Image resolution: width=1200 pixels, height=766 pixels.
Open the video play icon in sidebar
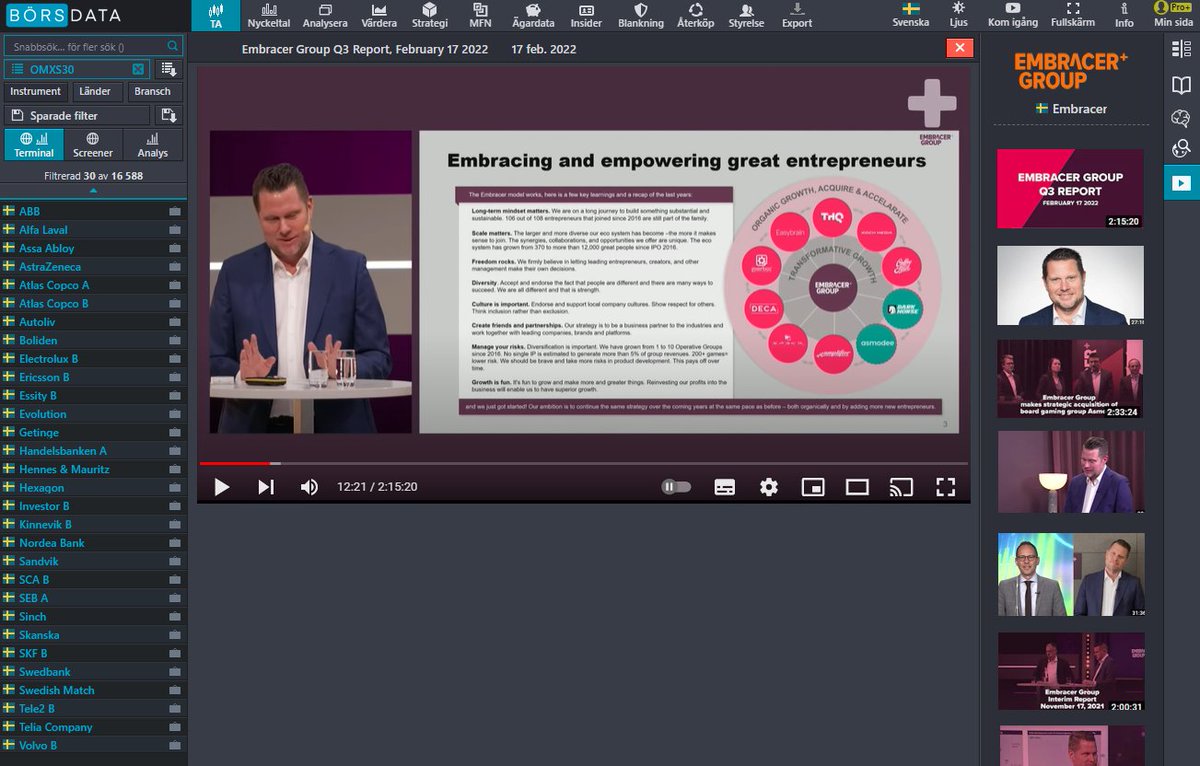(x=1182, y=183)
